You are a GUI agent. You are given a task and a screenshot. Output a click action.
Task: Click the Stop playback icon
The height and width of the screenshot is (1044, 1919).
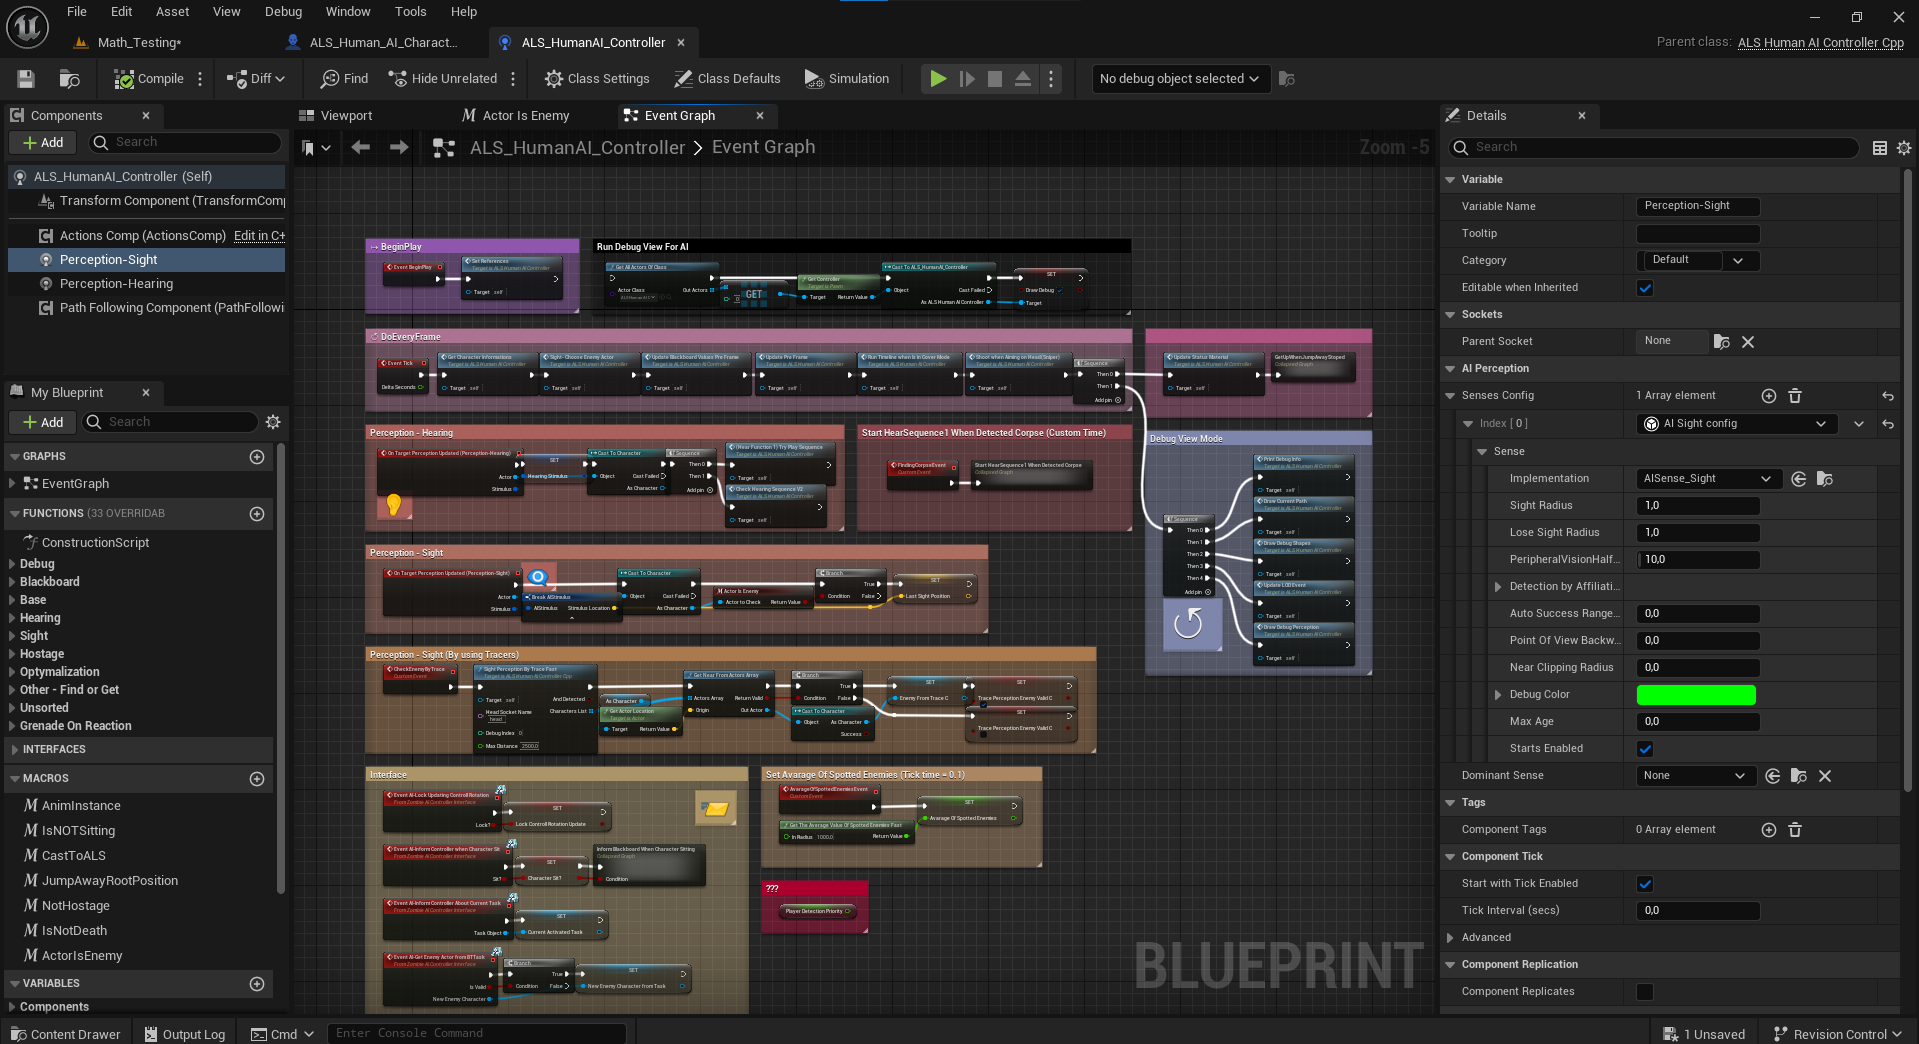[x=995, y=79]
